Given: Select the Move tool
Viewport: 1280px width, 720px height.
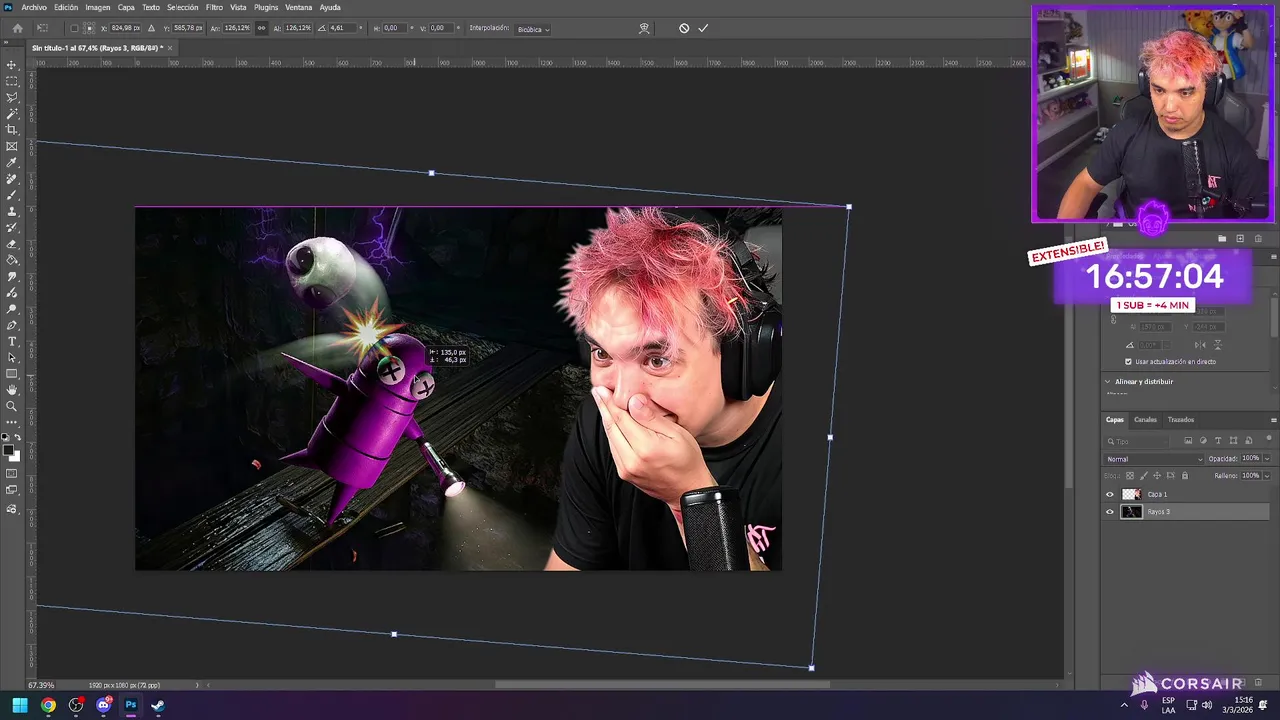Looking at the screenshot, I should (x=12, y=65).
